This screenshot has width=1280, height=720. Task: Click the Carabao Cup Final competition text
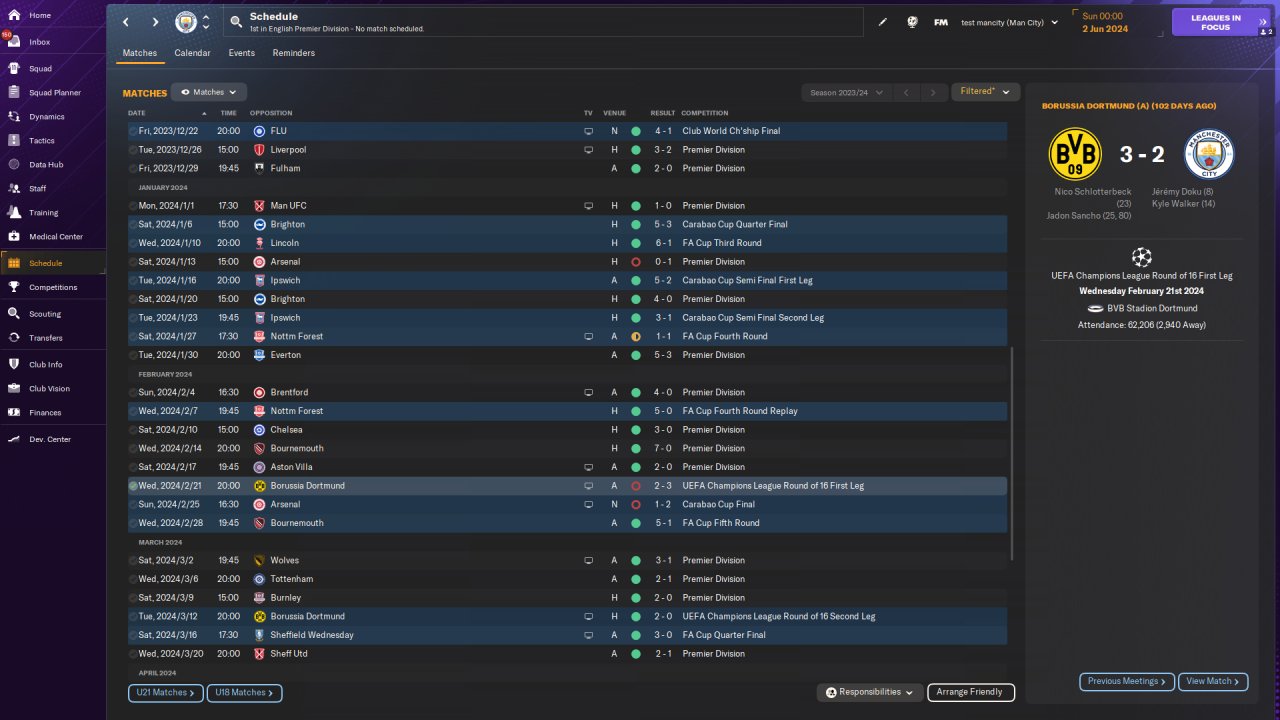coord(718,505)
